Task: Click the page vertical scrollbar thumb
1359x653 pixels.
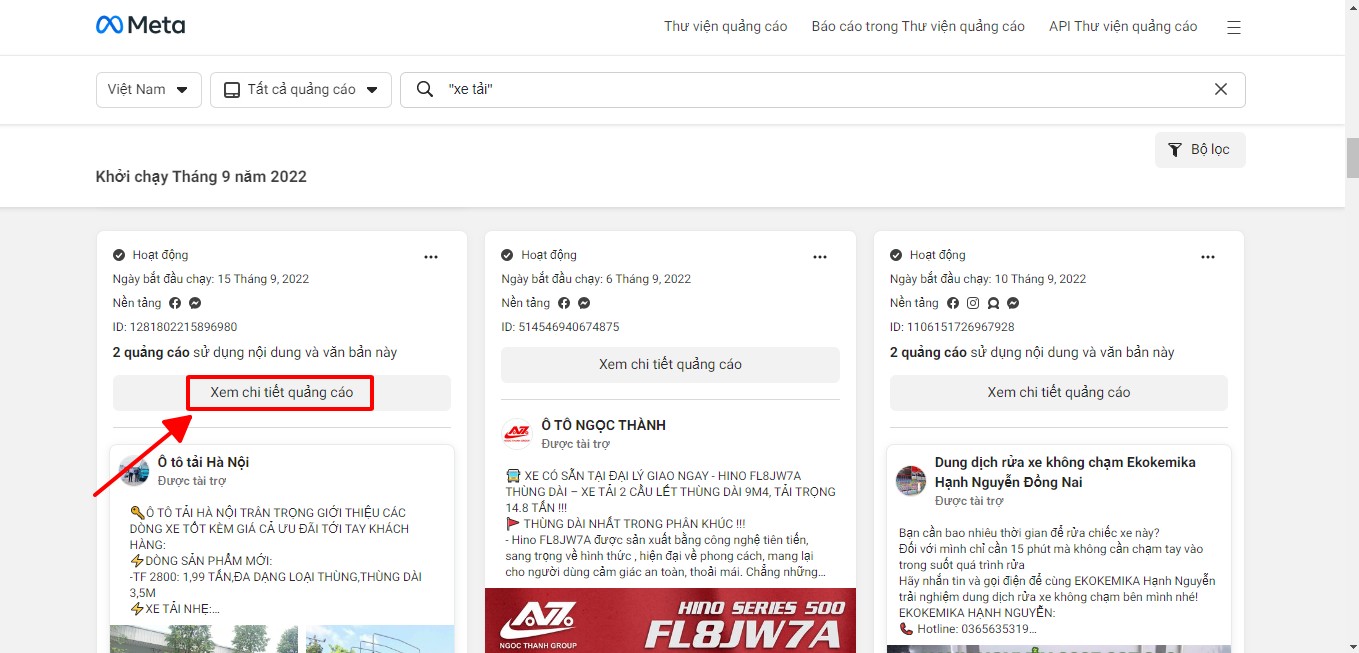Action: point(1352,157)
